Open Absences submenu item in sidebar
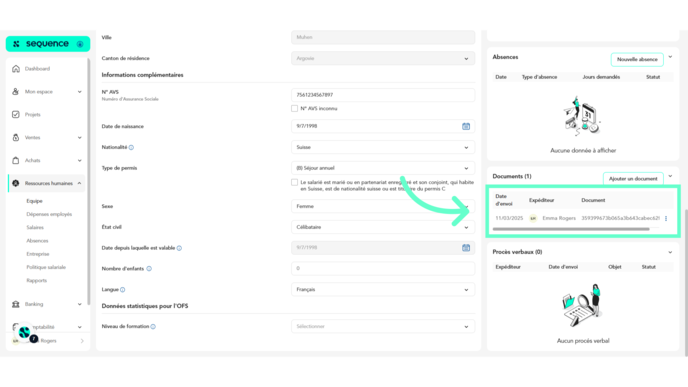688x387 pixels. point(37,240)
